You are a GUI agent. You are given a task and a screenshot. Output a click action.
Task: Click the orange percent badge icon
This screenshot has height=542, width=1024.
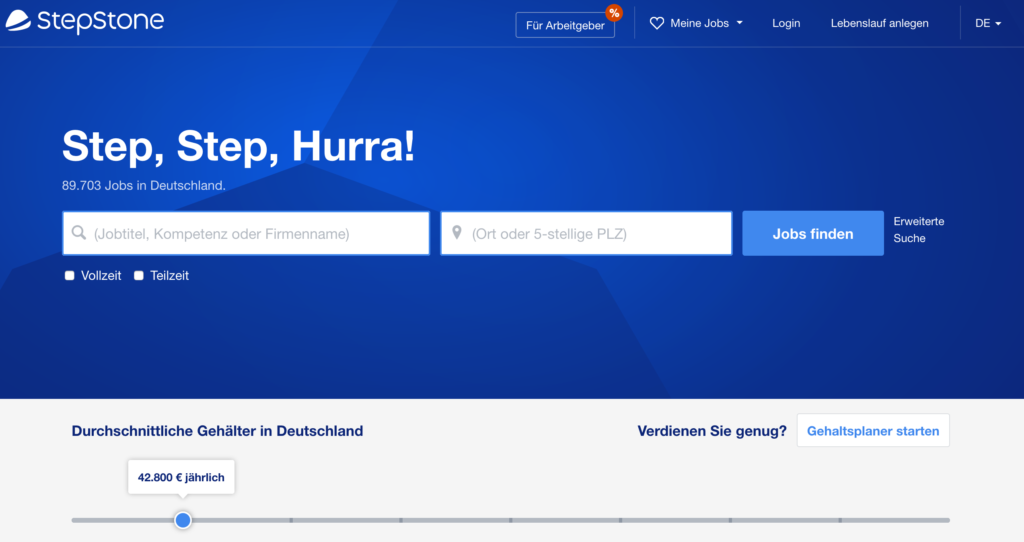point(614,13)
